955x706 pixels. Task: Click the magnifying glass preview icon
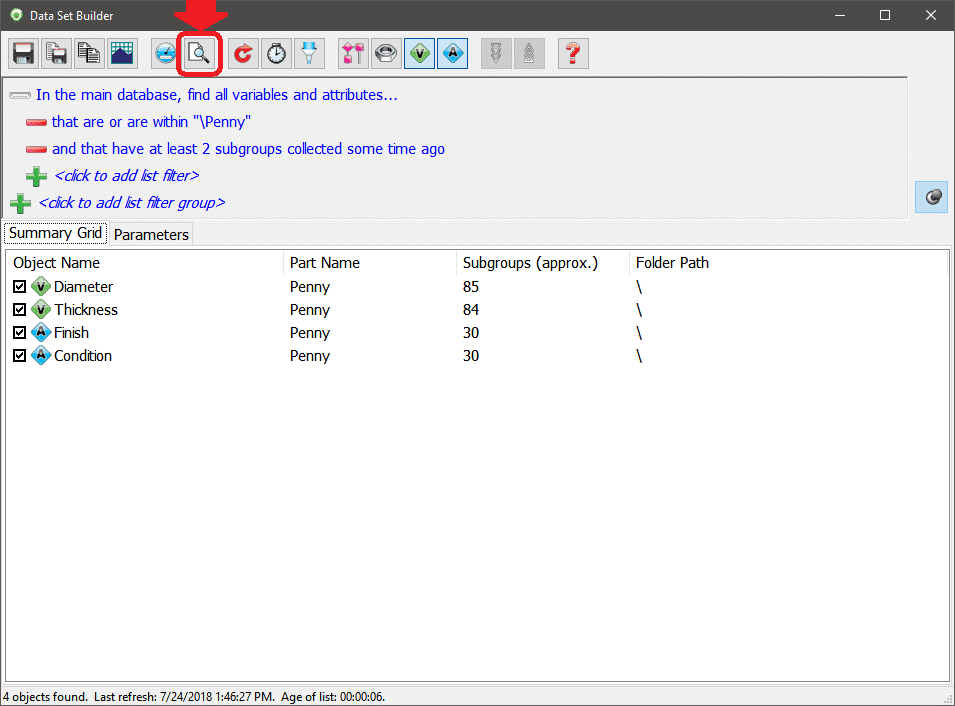pos(199,54)
